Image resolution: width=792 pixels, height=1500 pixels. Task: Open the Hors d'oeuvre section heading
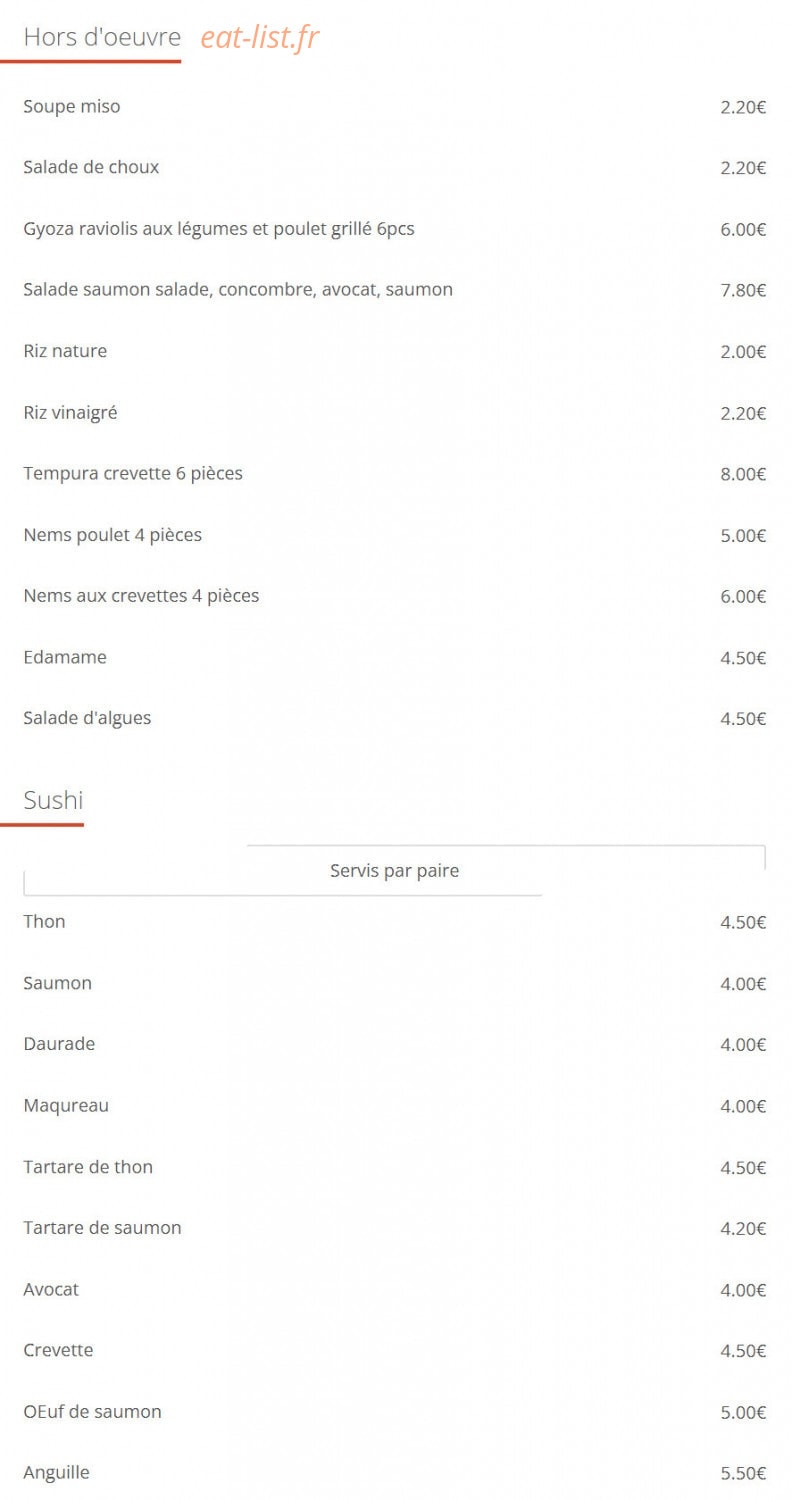(102, 38)
